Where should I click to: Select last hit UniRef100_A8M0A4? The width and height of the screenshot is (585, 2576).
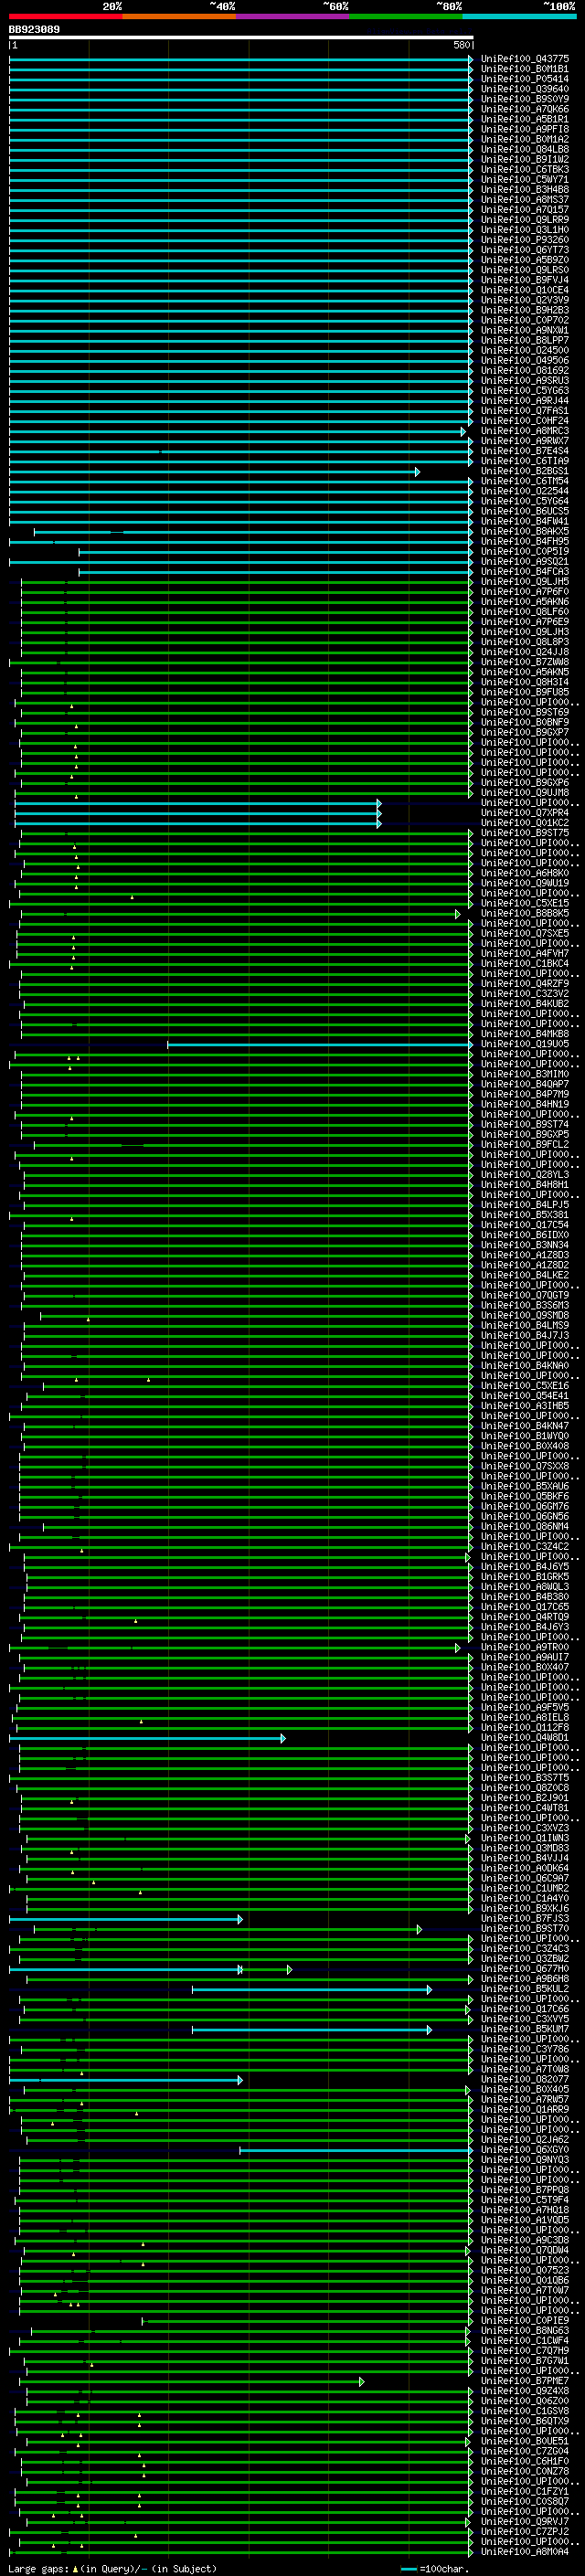[x=525, y=2552]
